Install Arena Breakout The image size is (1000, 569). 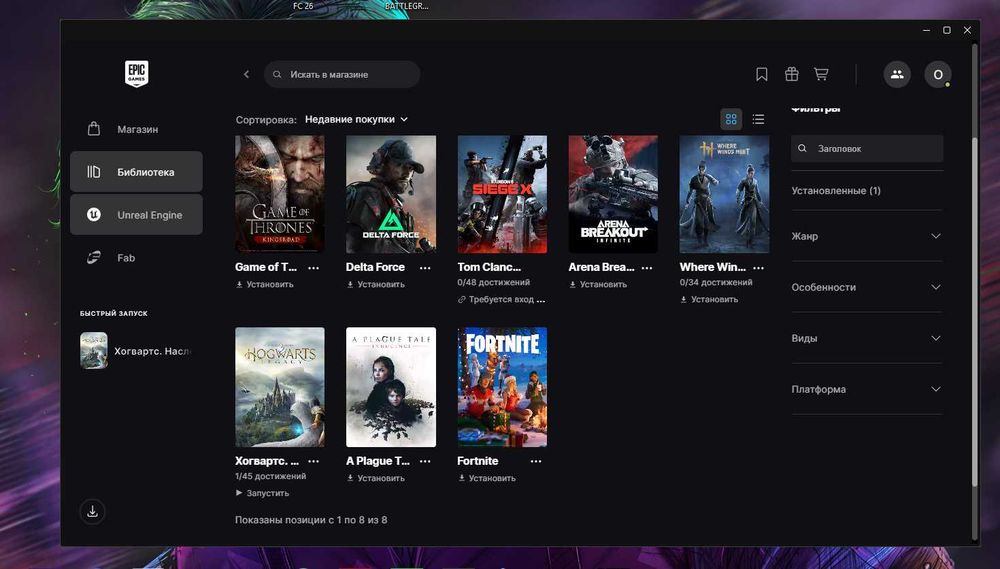pos(598,284)
